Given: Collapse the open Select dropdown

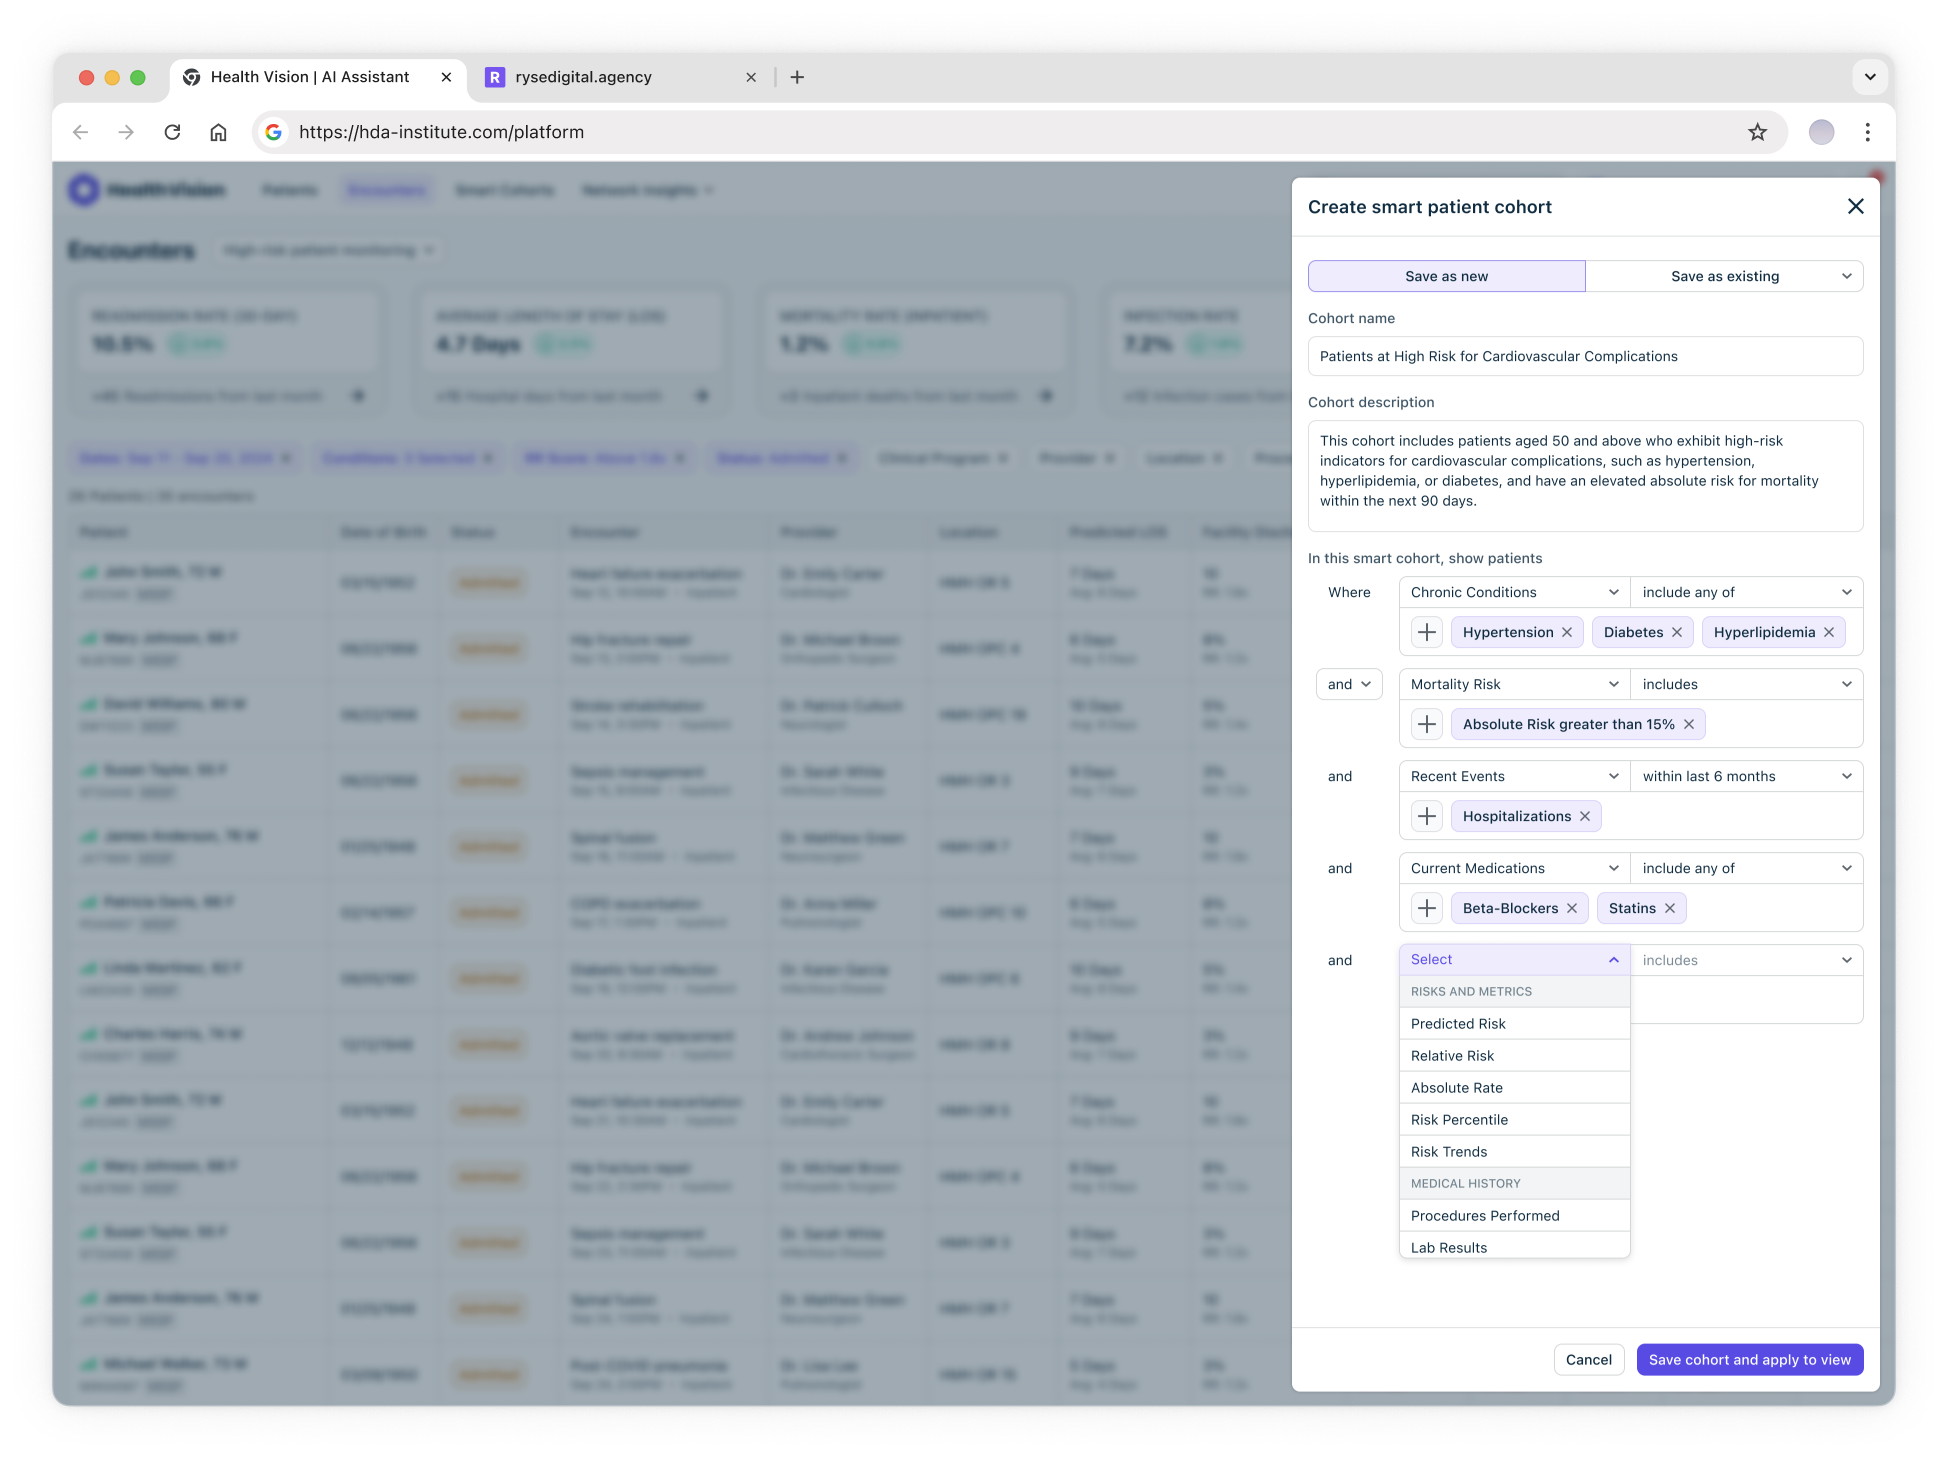Looking at the screenshot, I should pyautogui.click(x=1514, y=960).
